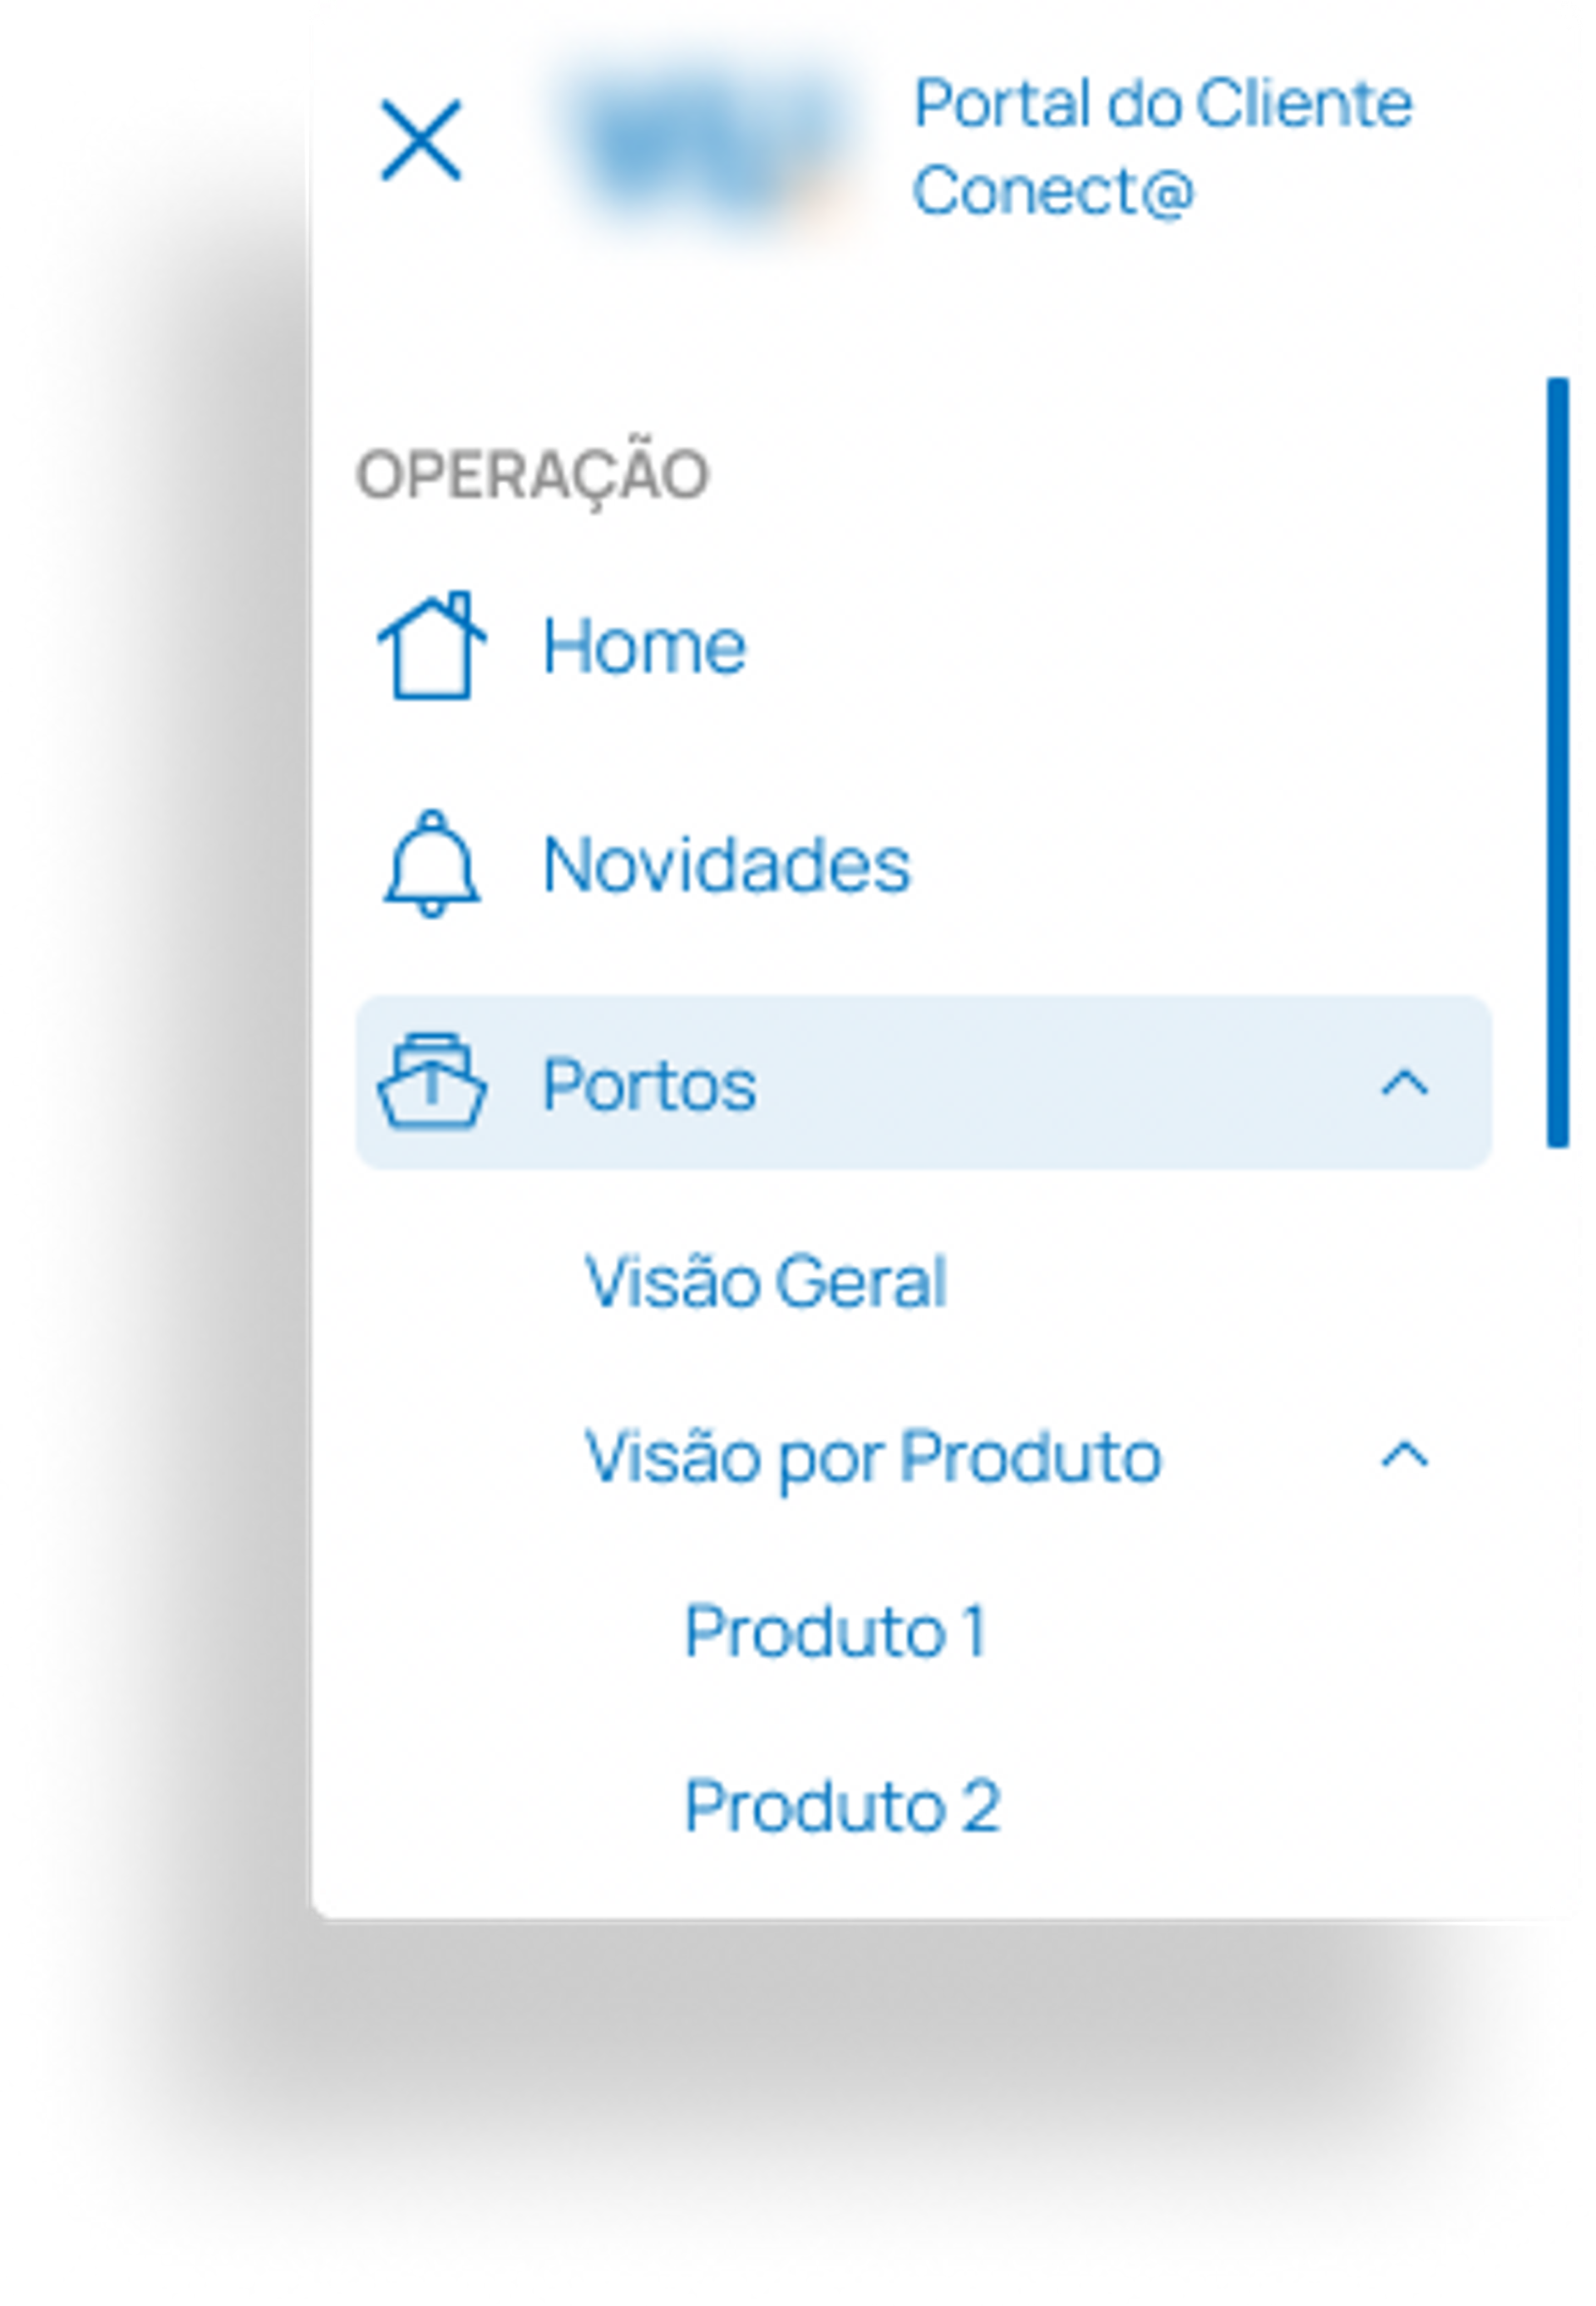This screenshot has width=1596, height=2306.
Task: Click empty space in highlighted Portos row
Action: (x=1060, y=1083)
